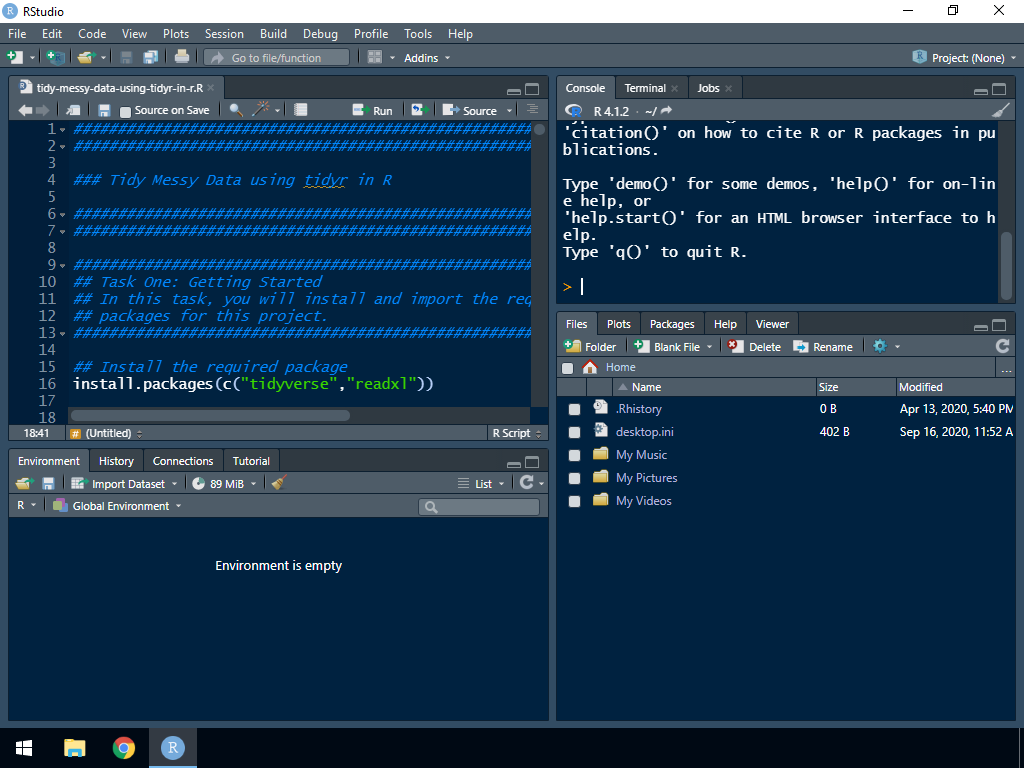The image size is (1024, 768).
Task: Click the find/replace magnifier icon in editor
Action: click(235, 110)
